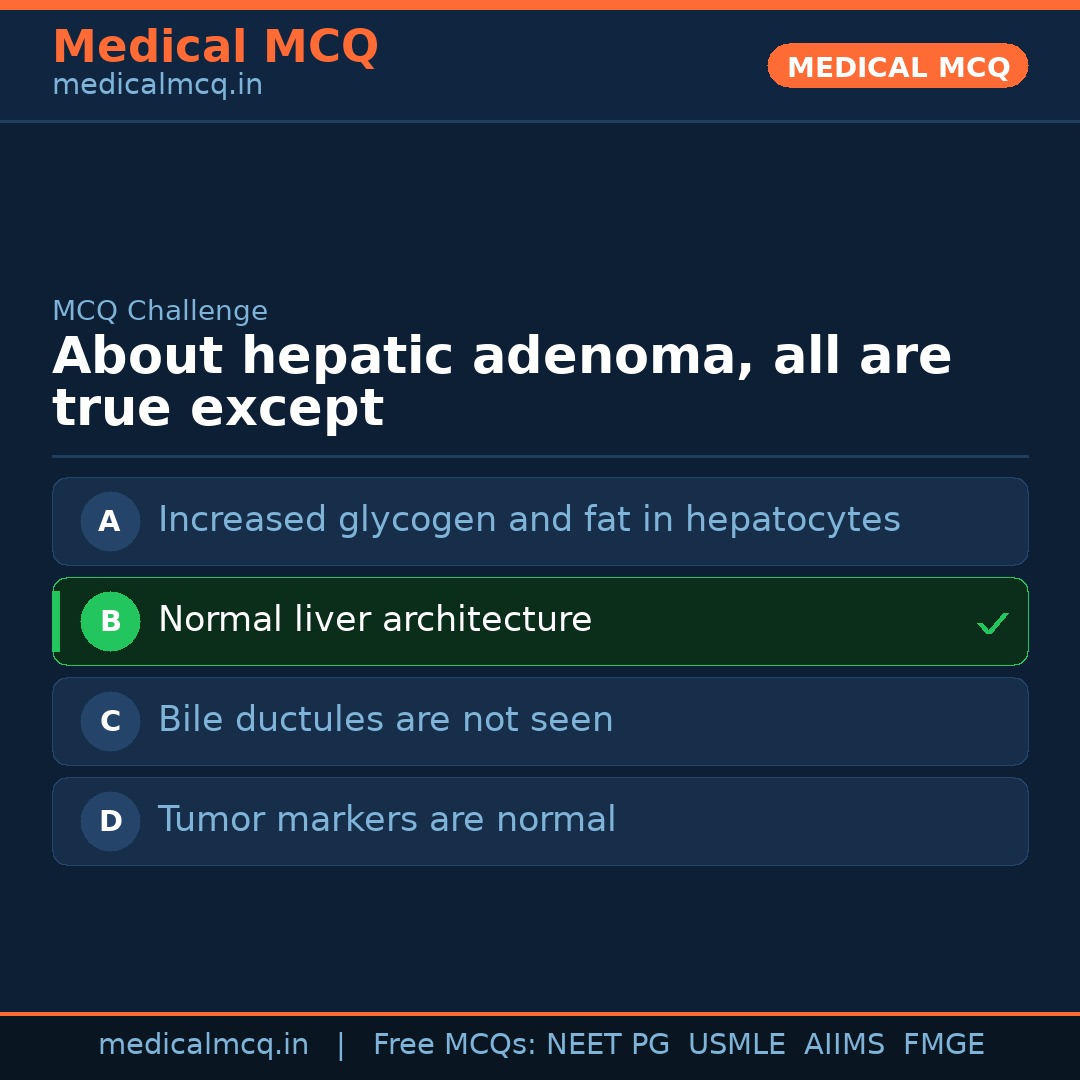Click the green checkmark on option B
The image size is (1080, 1080).
click(x=992, y=623)
